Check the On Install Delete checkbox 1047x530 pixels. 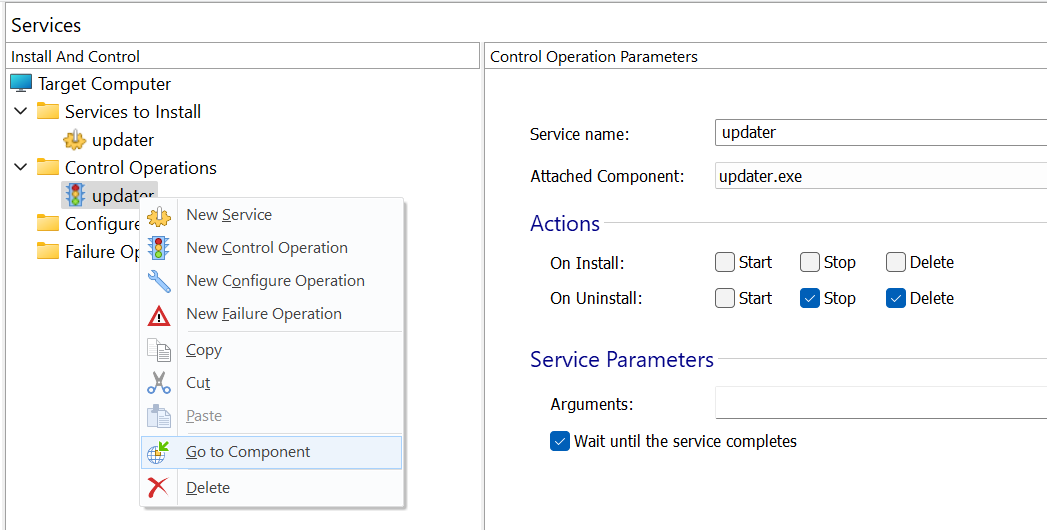tap(896, 262)
